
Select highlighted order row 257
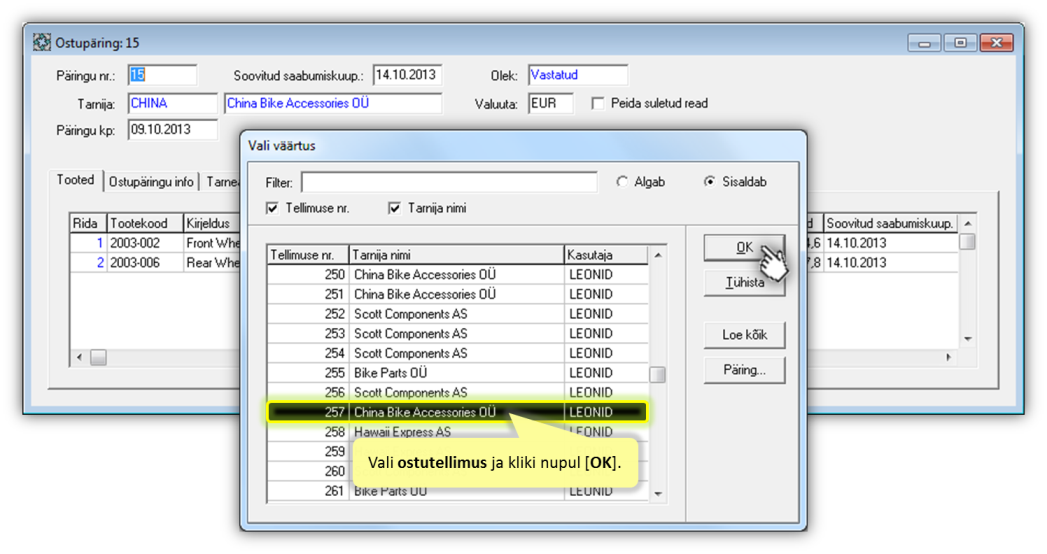(457, 412)
